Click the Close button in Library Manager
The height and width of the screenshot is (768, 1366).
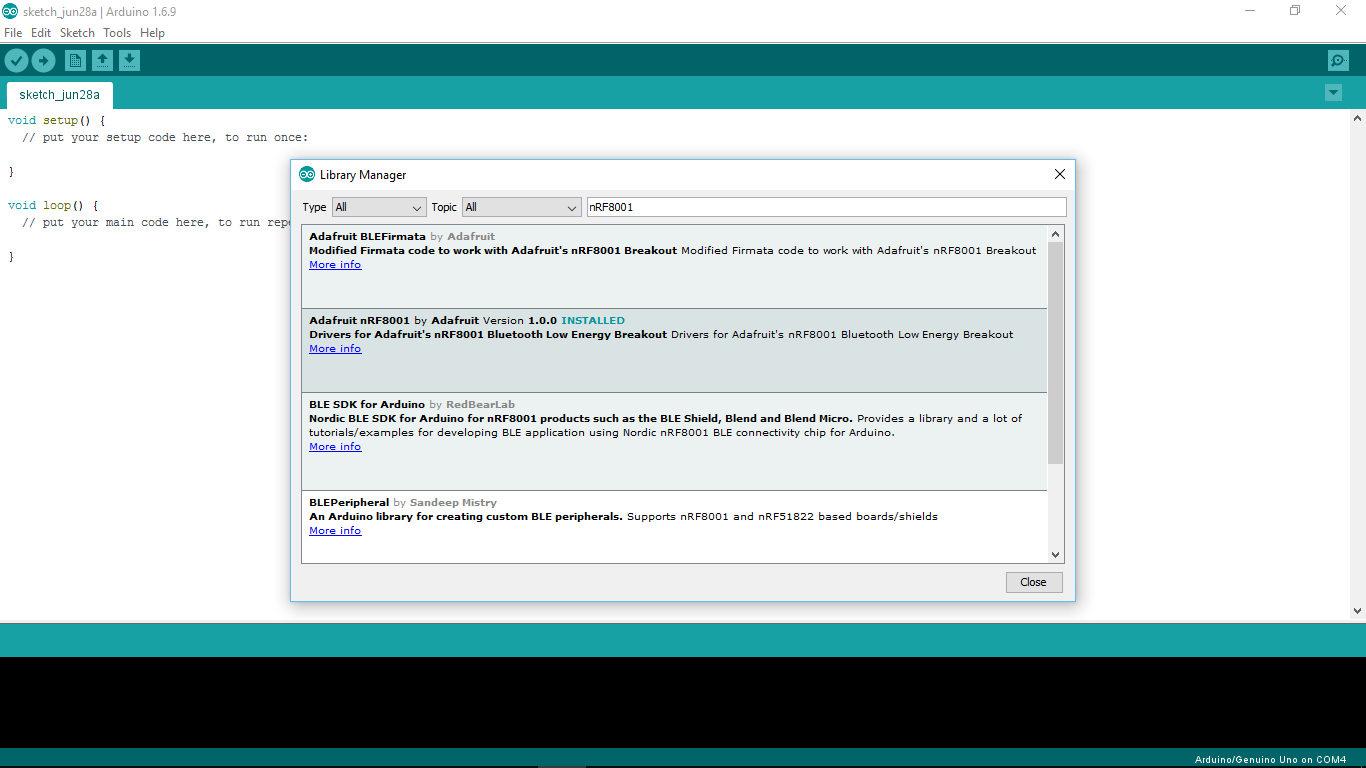[1034, 582]
